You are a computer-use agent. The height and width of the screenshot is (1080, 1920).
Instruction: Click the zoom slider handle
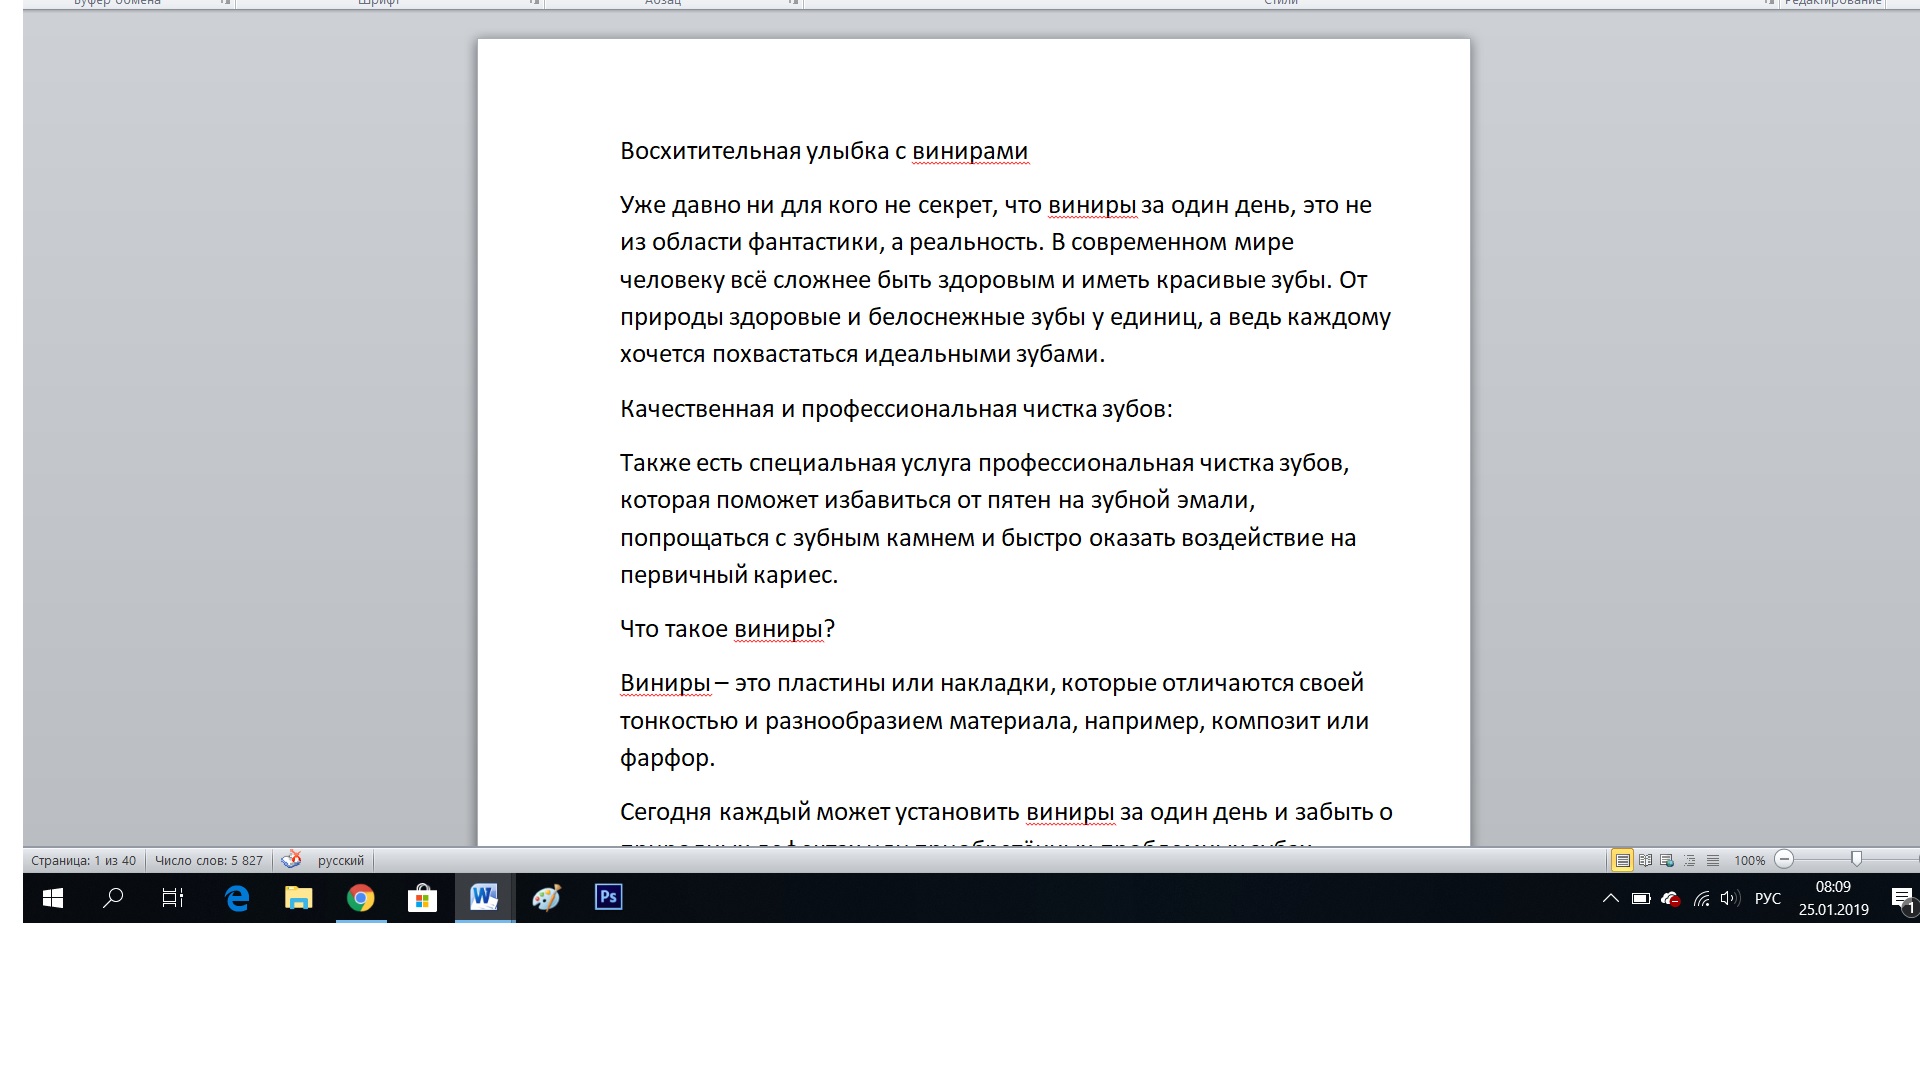coord(1857,859)
